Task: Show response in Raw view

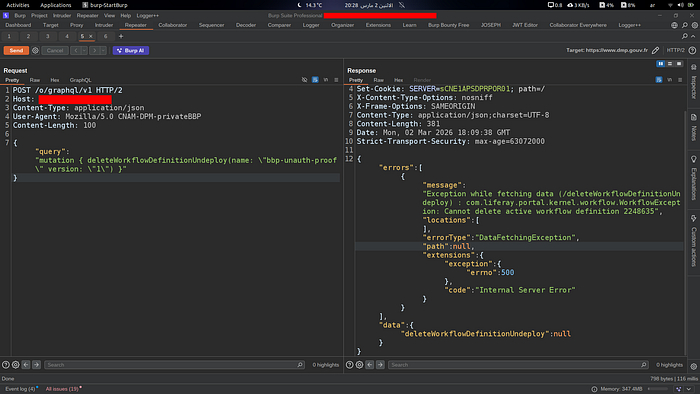Action: 379,80
